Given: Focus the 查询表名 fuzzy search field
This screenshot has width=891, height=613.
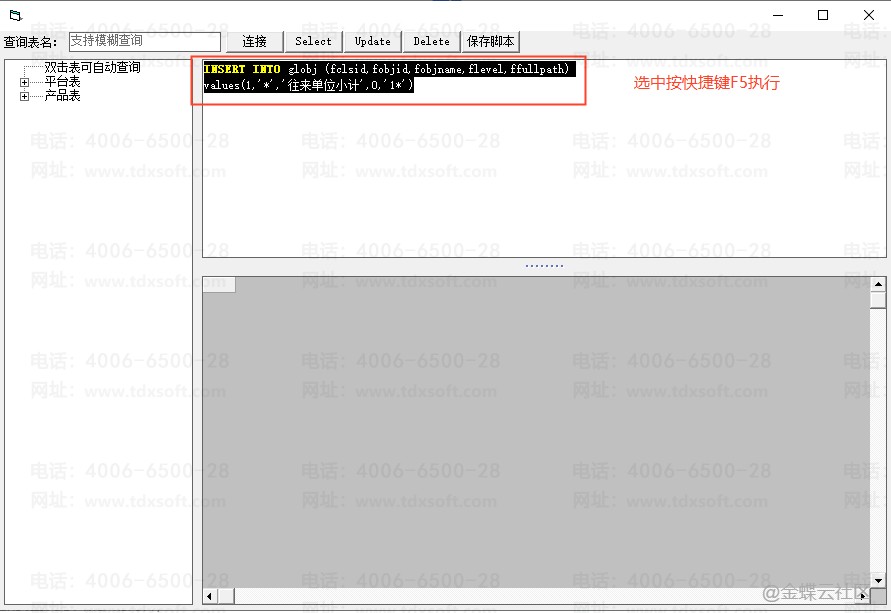Looking at the screenshot, I should pyautogui.click(x=143, y=41).
